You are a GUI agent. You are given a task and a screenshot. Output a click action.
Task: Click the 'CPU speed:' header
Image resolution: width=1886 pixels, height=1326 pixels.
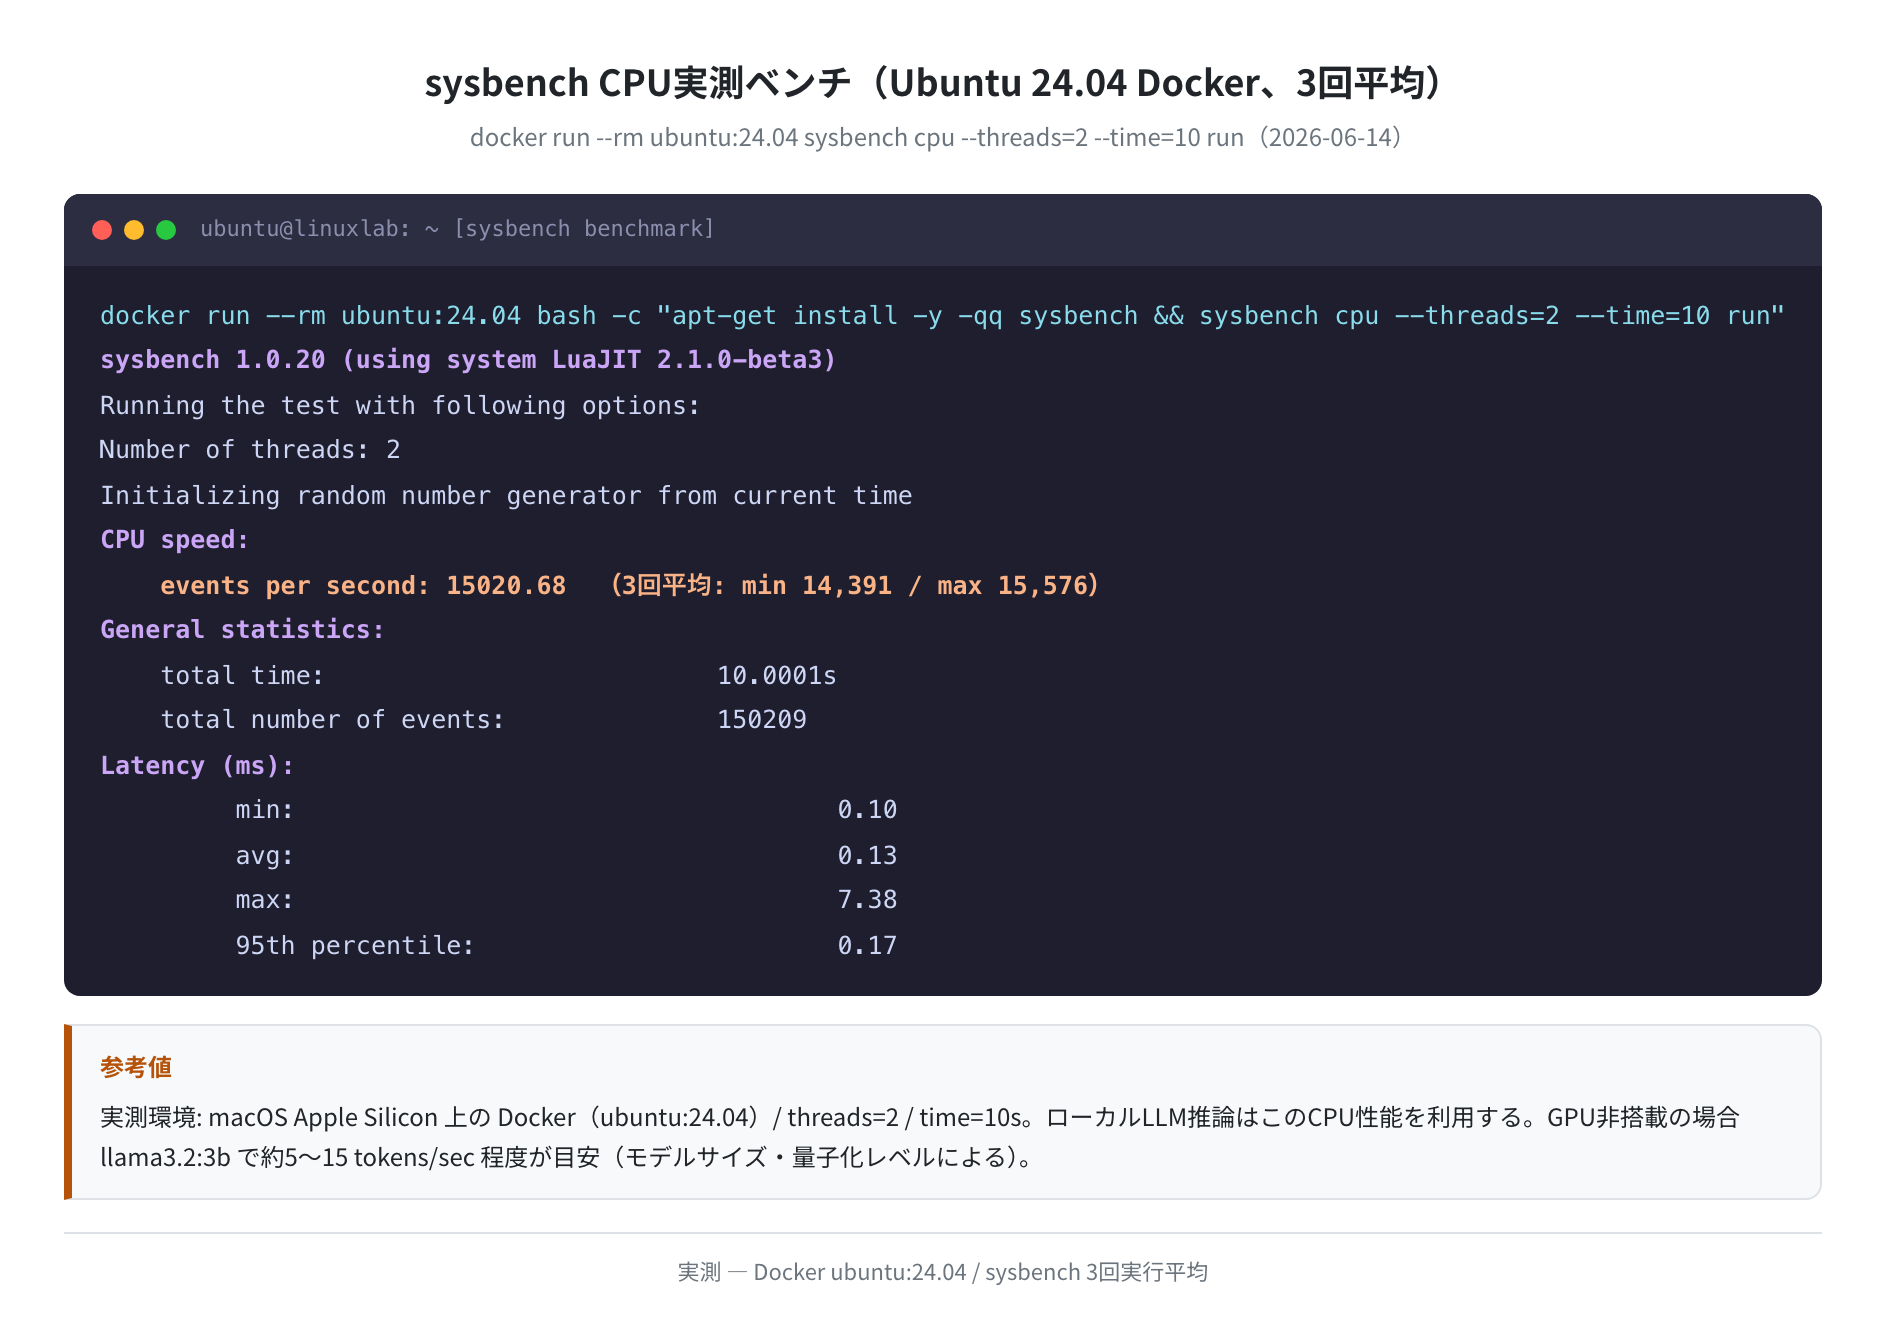tap(174, 540)
